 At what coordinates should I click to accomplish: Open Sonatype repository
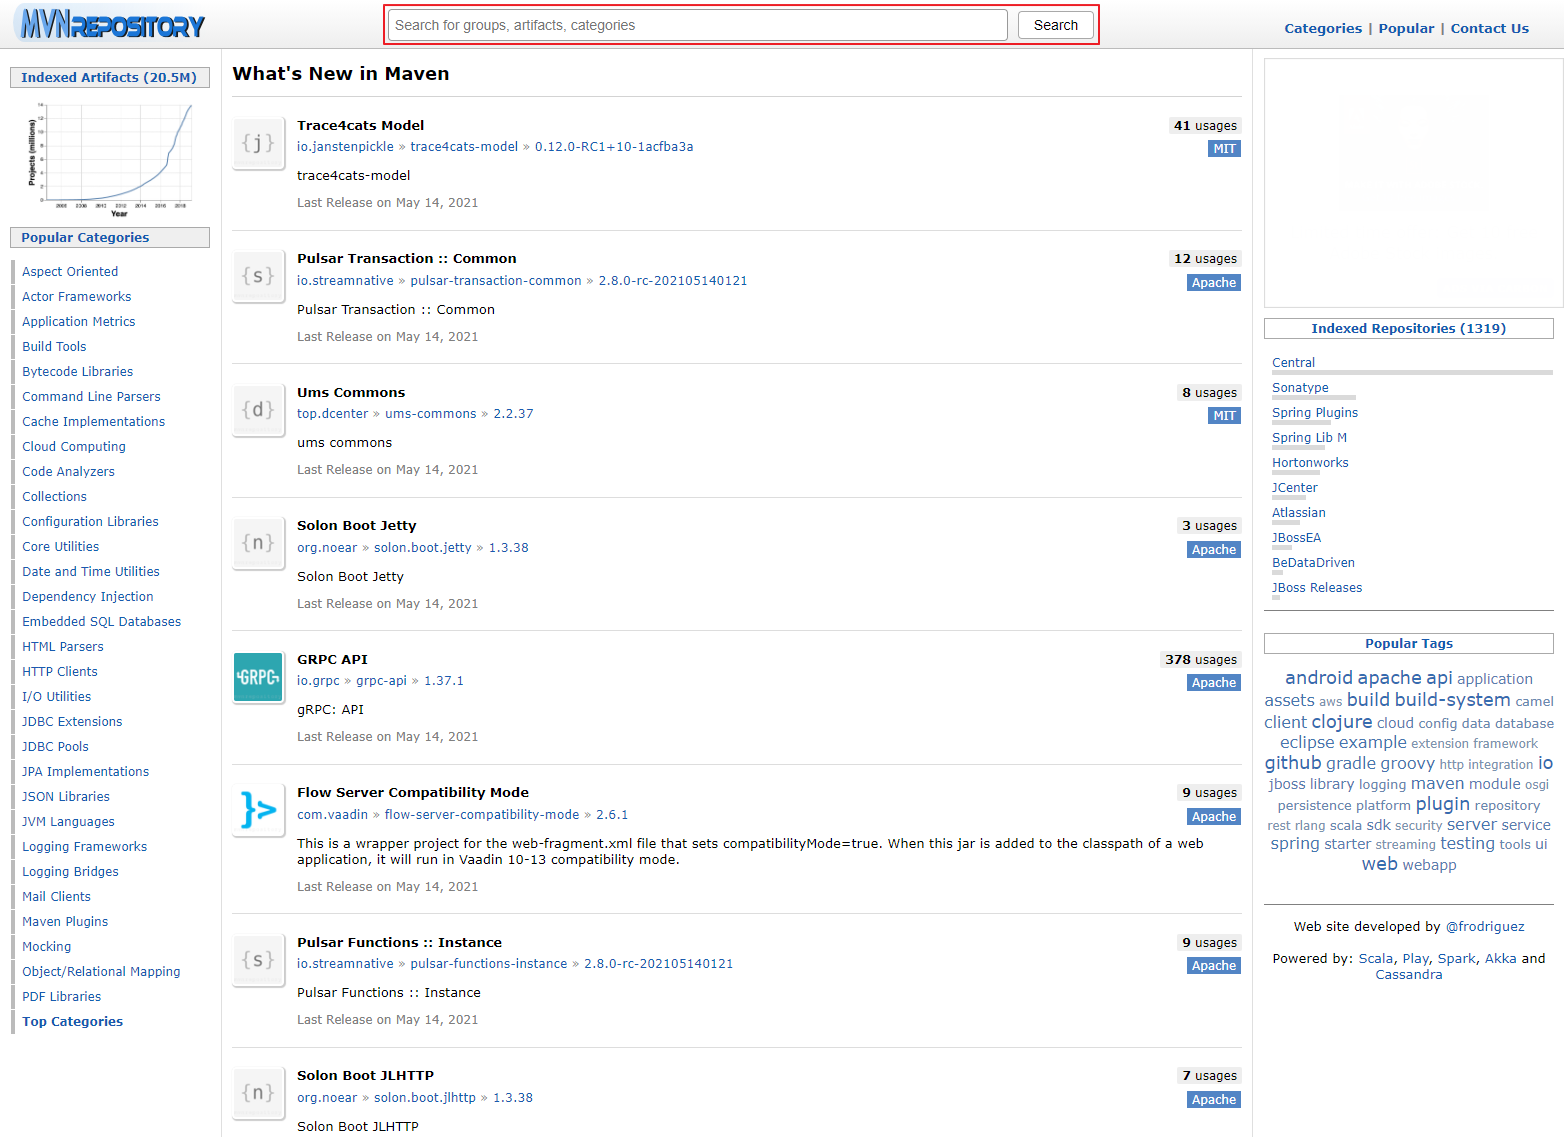[1300, 387]
